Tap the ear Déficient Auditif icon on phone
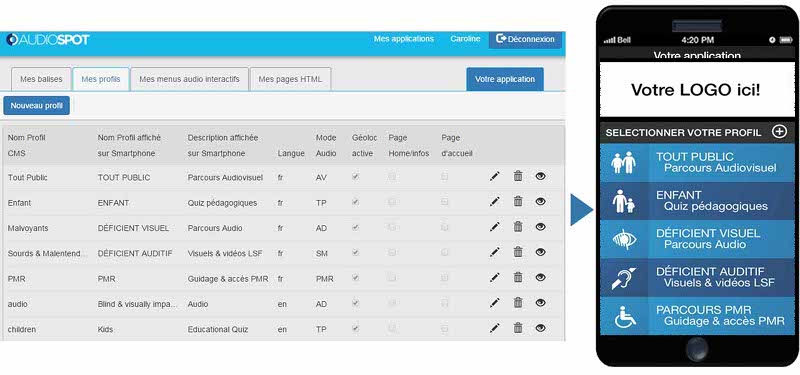Screen dimensions: 800x375 (624, 278)
